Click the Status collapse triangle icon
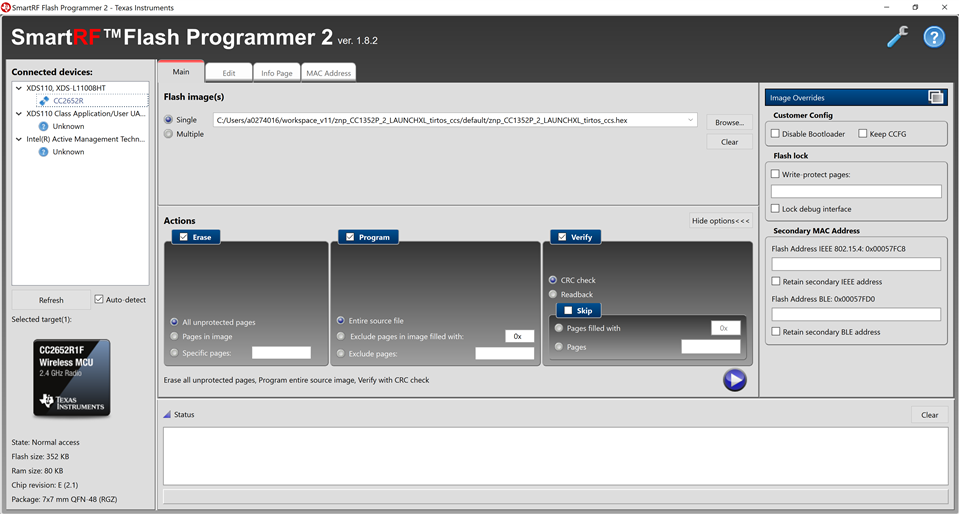This screenshot has width=959, height=514. point(168,415)
